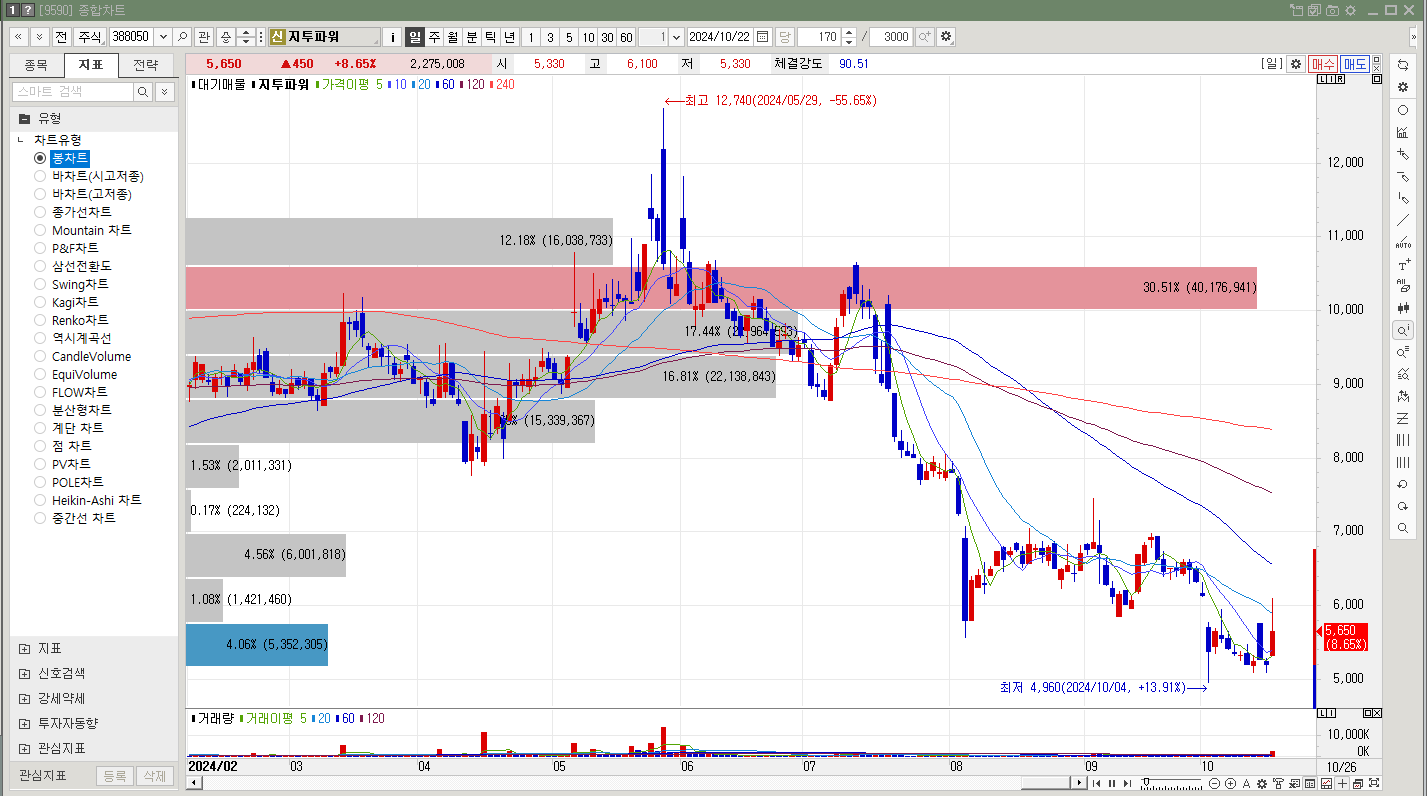Click the candle count field showing 170

819,36
